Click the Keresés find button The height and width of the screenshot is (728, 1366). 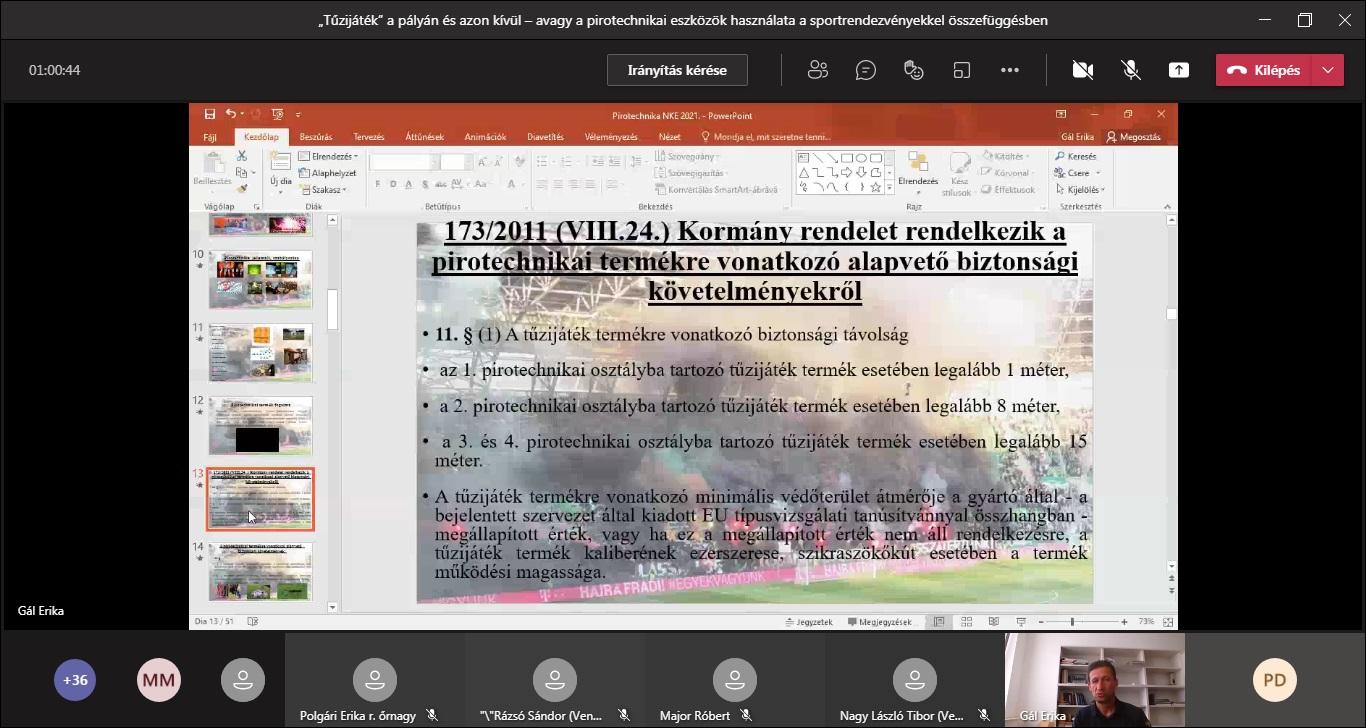click(x=1076, y=157)
